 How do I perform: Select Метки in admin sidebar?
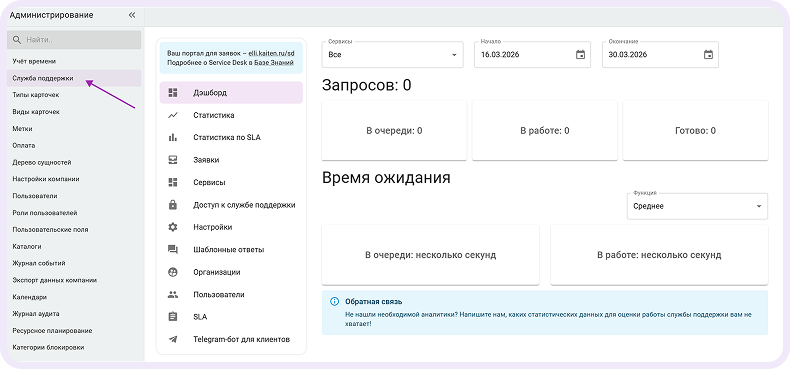74,129
